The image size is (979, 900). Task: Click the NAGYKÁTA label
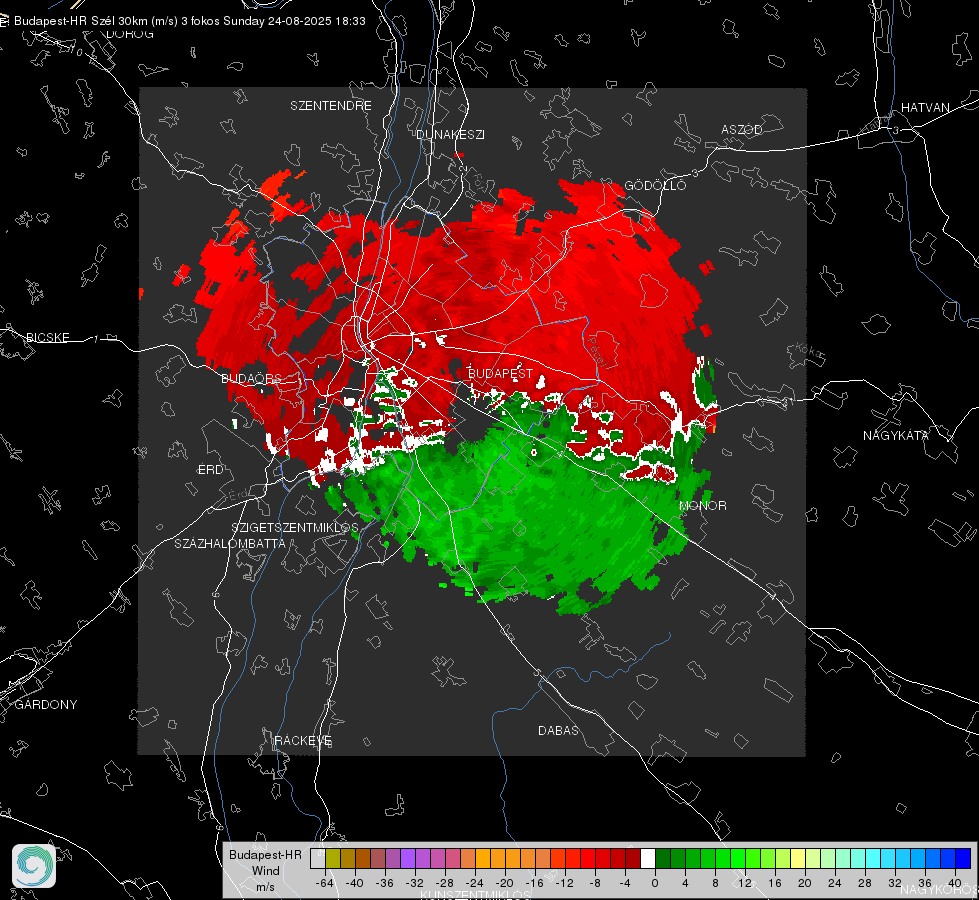point(895,435)
